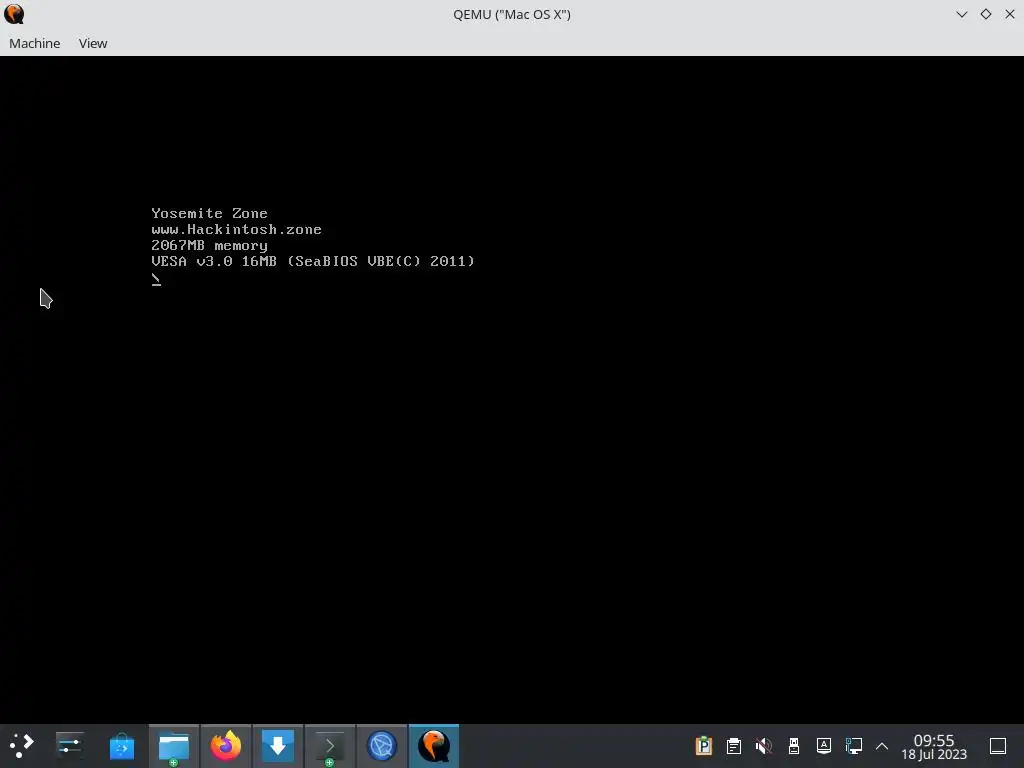Click the show desktop button
Viewport: 1024px width, 768px height.
click(998, 745)
